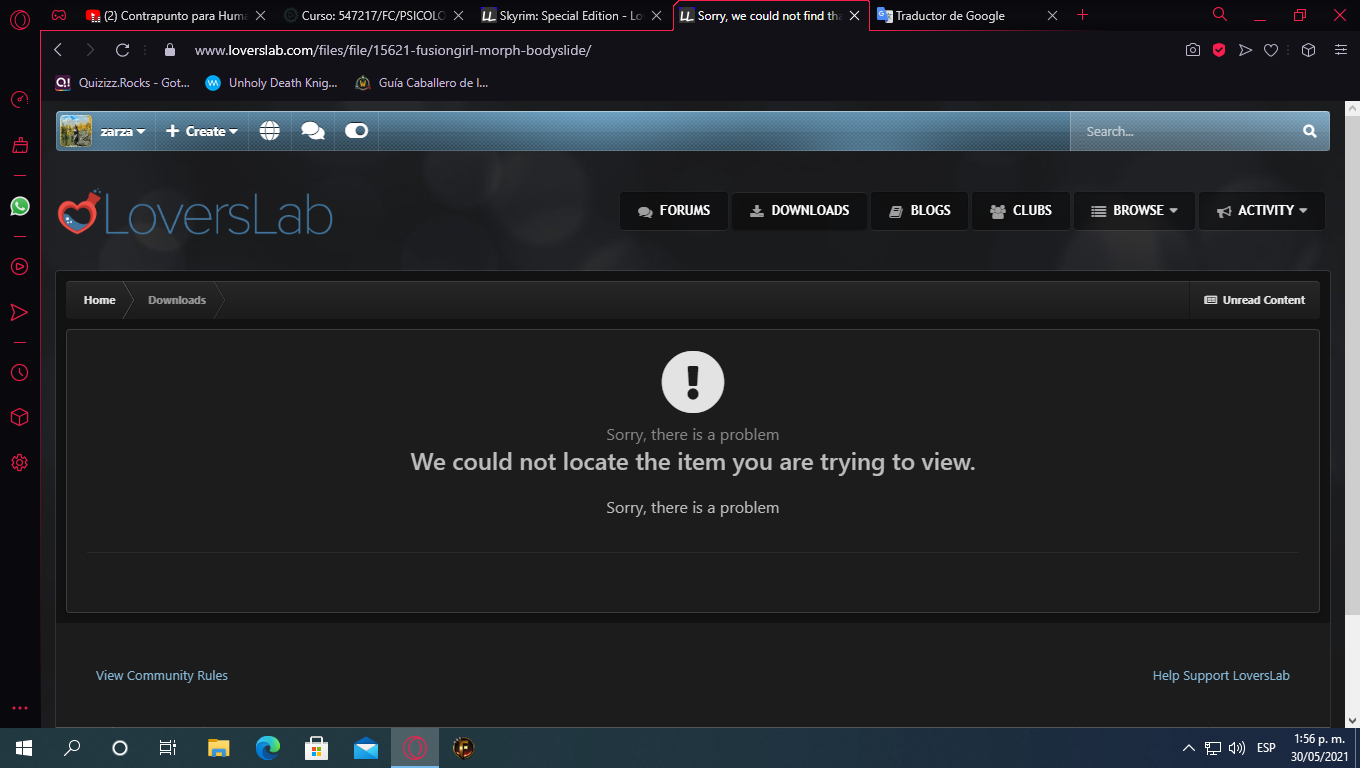Viewport: 1360px width, 768px height.
Task: Open the Opera GX main menu logo
Action: 19,17
